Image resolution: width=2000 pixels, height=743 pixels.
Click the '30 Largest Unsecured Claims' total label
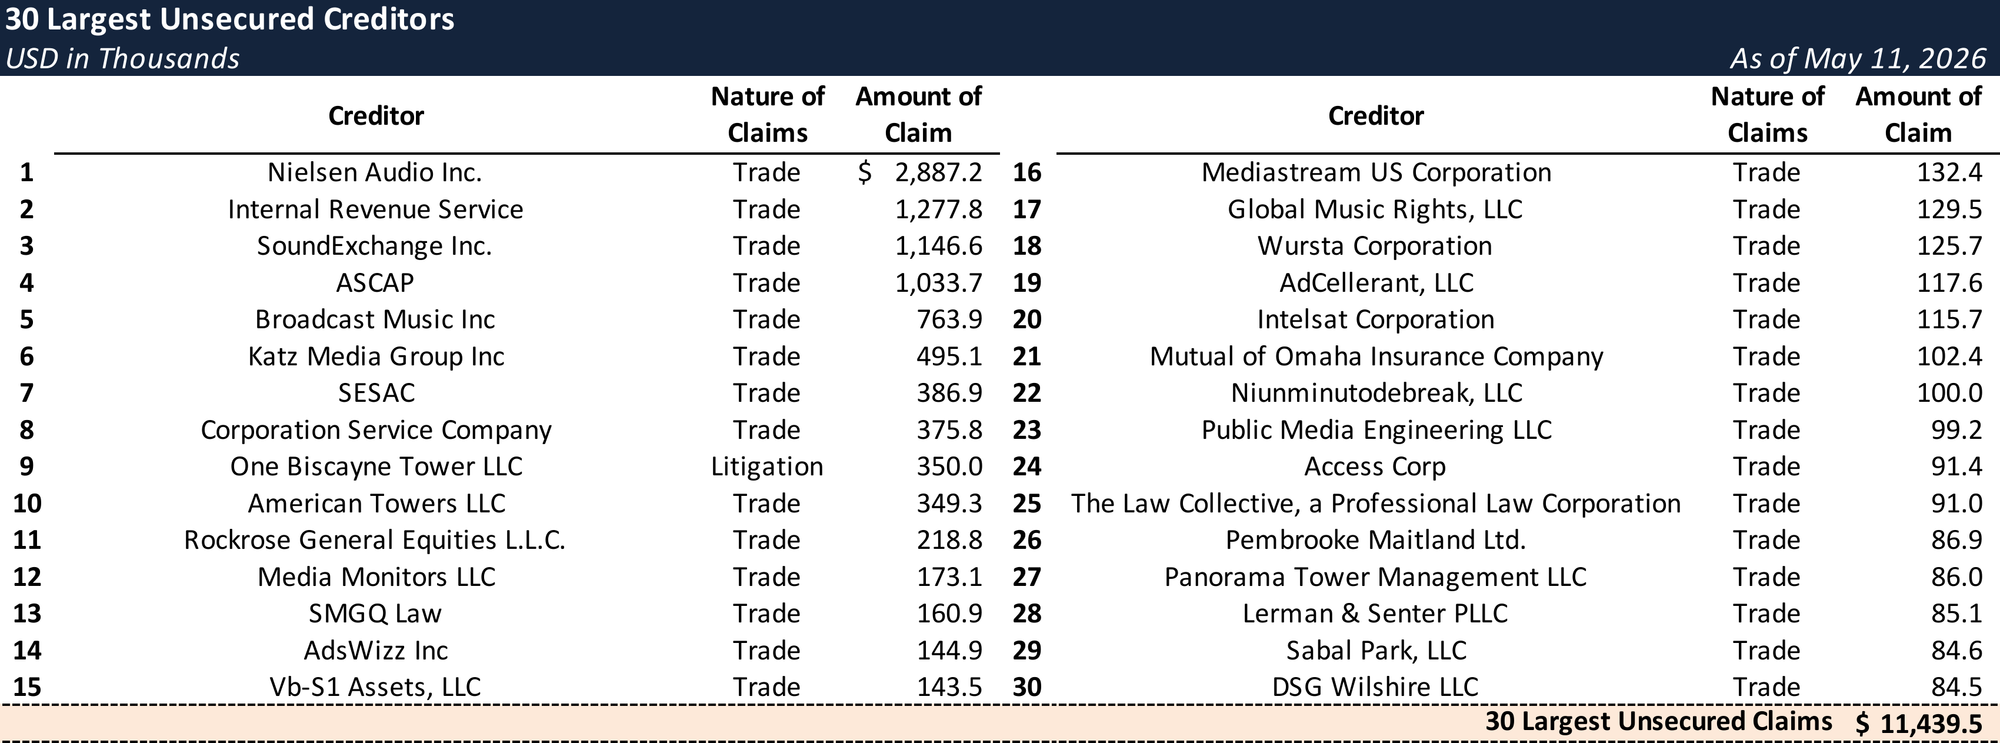1659,722
